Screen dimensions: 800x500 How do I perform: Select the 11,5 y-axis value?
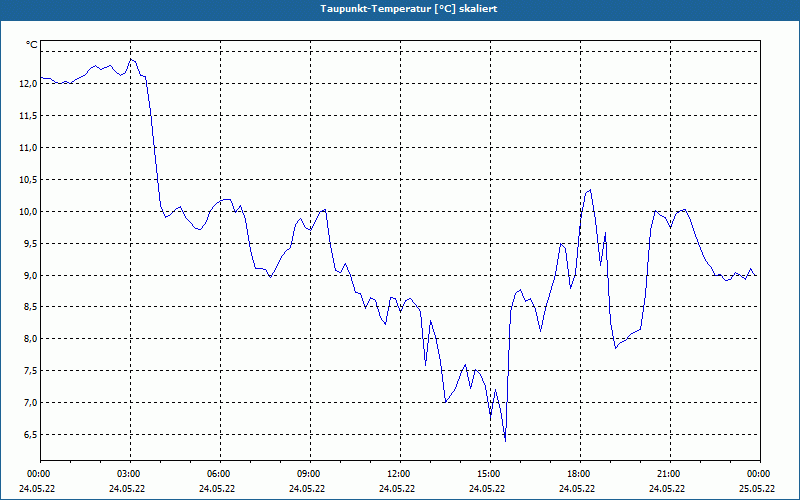(x=28, y=116)
